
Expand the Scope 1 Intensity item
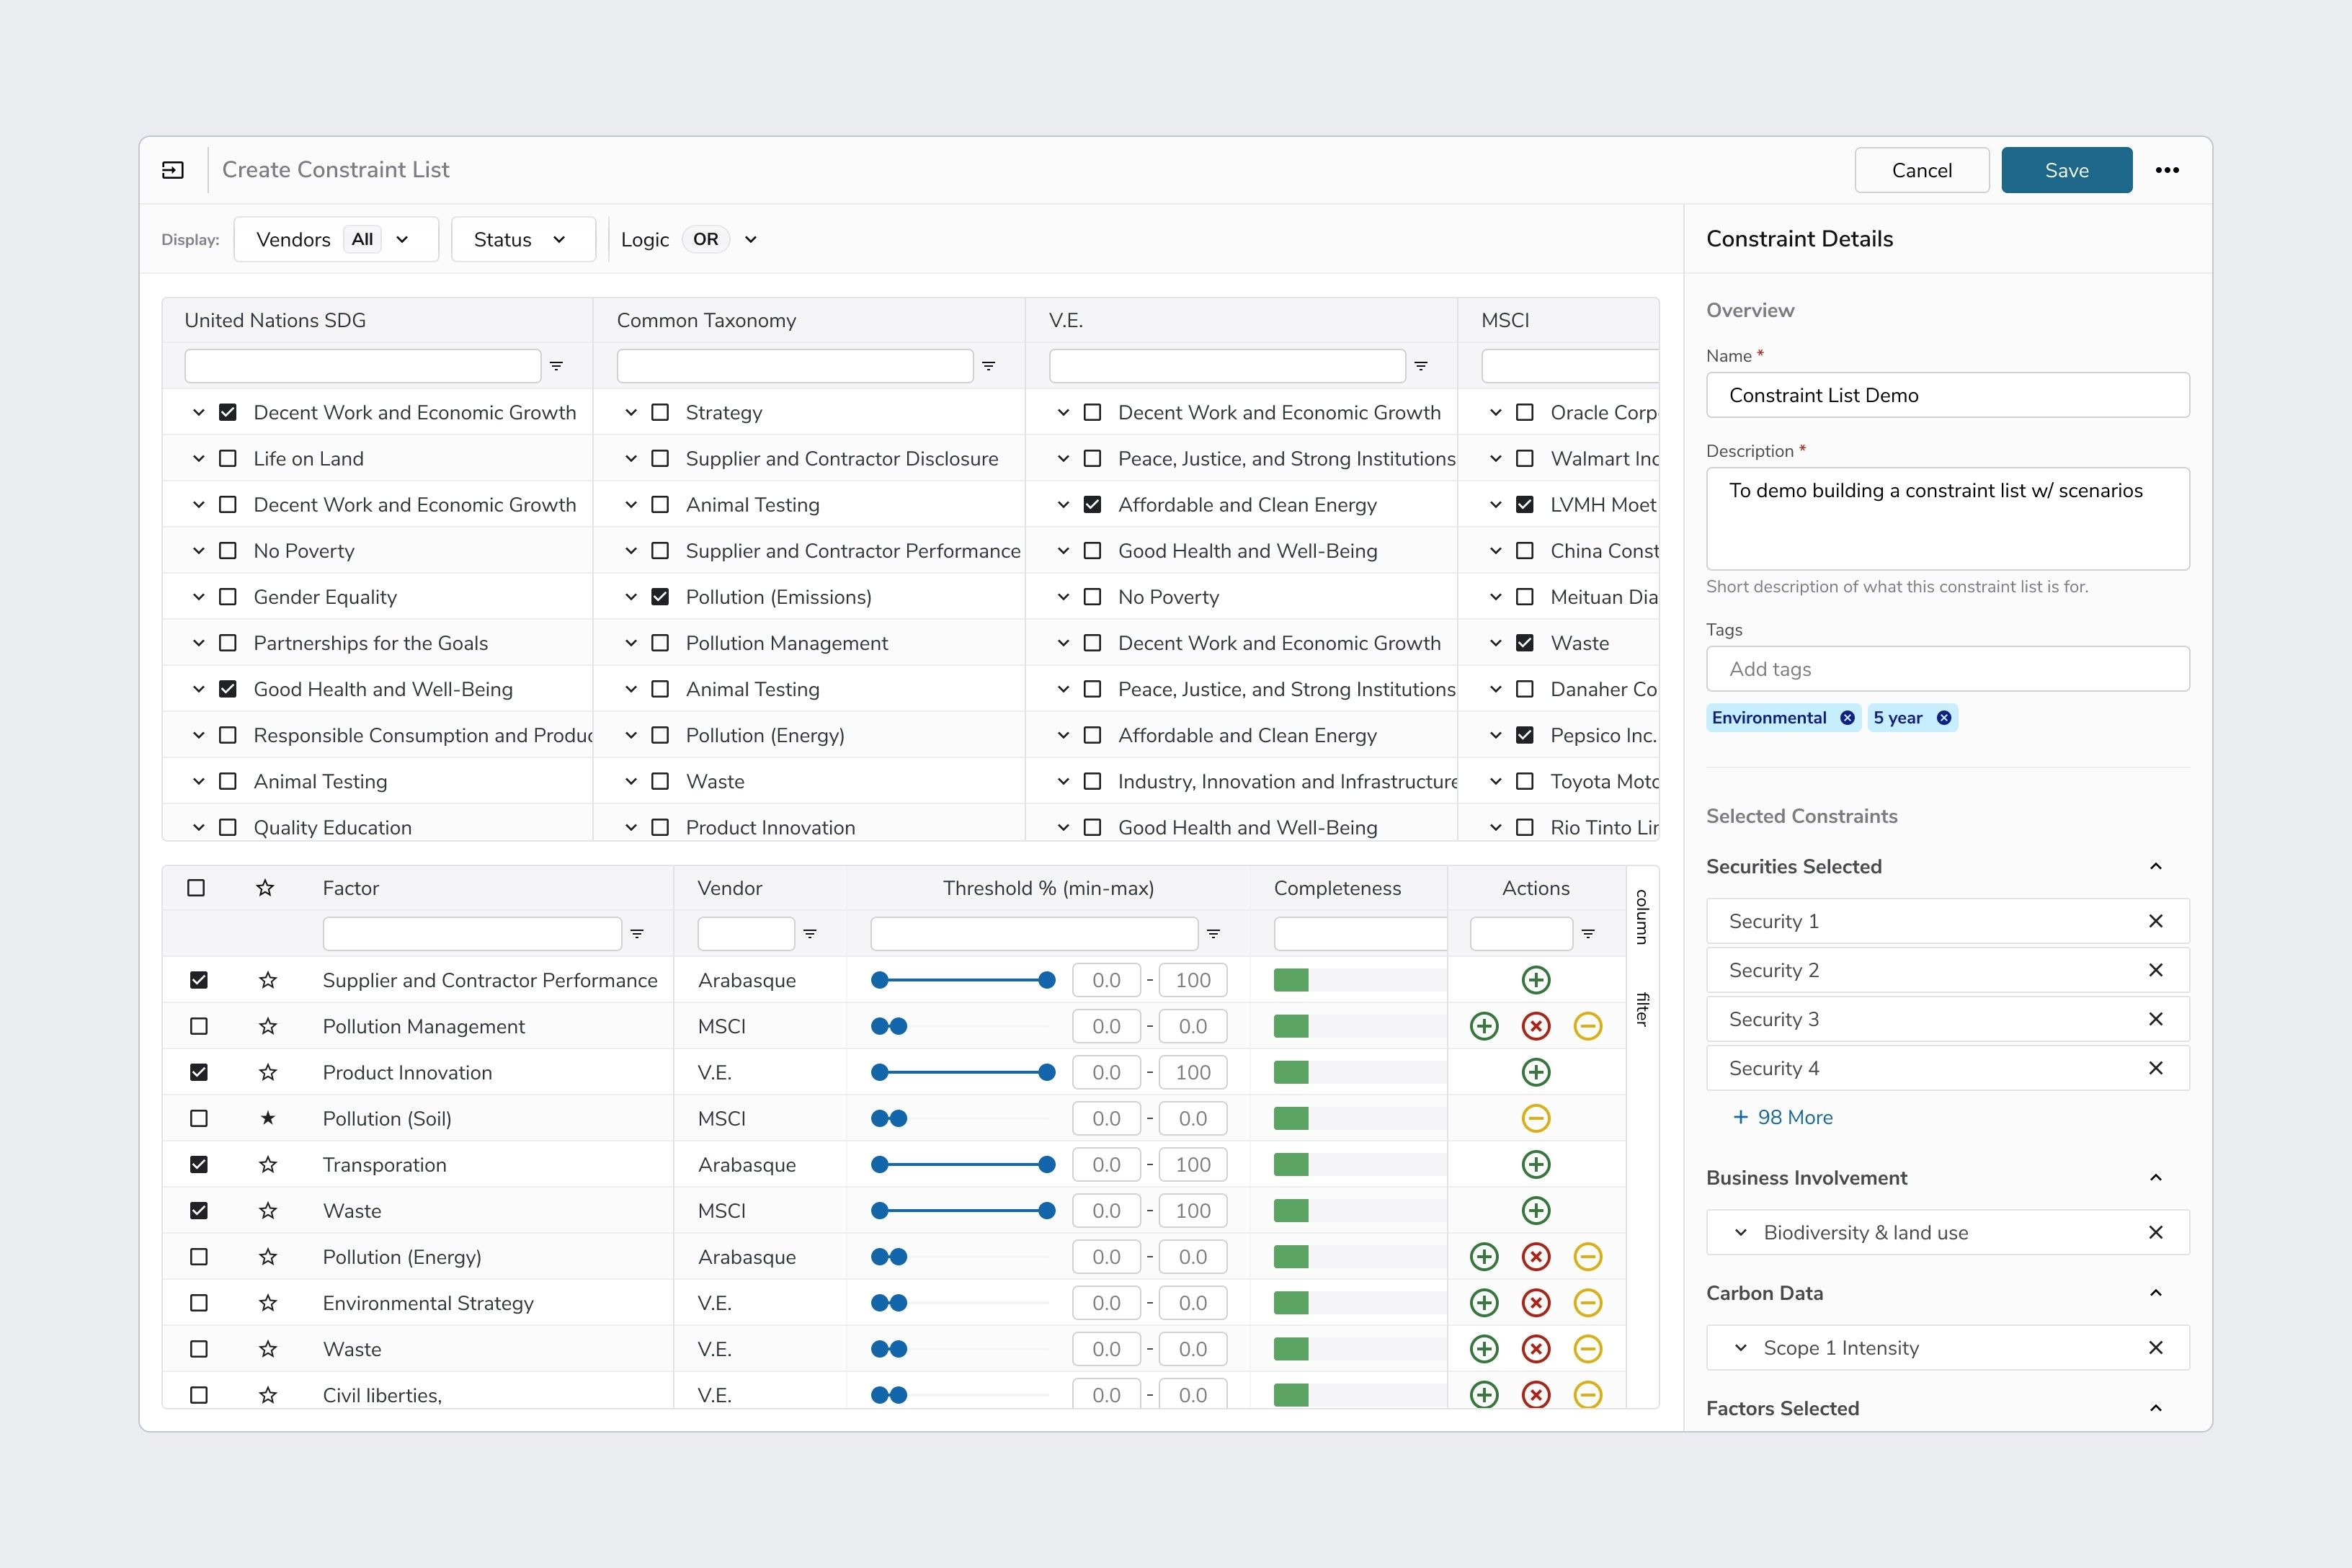[1741, 1348]
